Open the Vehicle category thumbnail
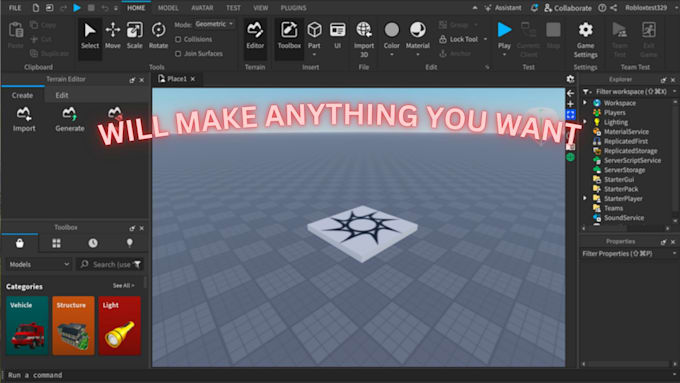The image size is (680, 383). coord(27,325)
